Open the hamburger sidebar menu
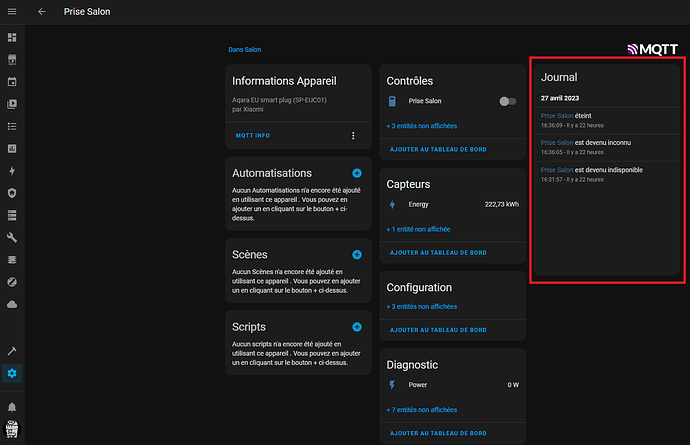This screenshot has width=690, height=445. tap(12, 11)
